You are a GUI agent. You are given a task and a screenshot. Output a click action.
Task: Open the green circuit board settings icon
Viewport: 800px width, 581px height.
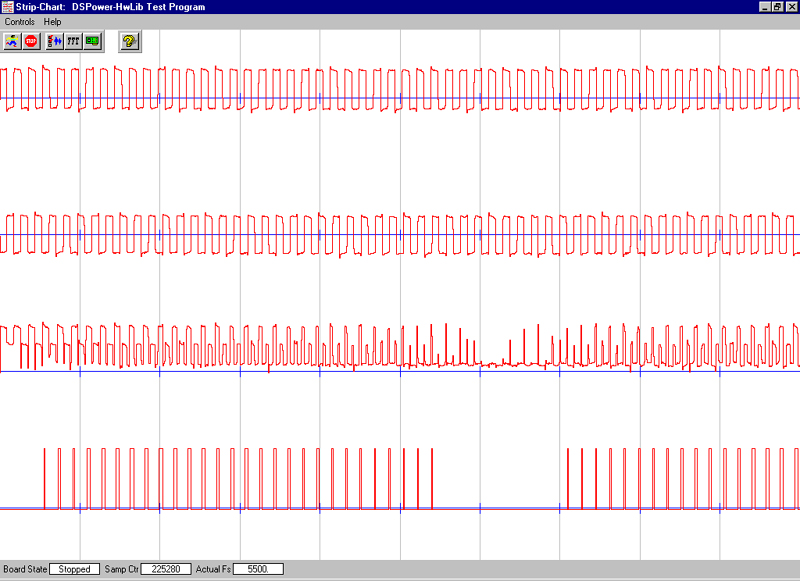click(92, 41)
